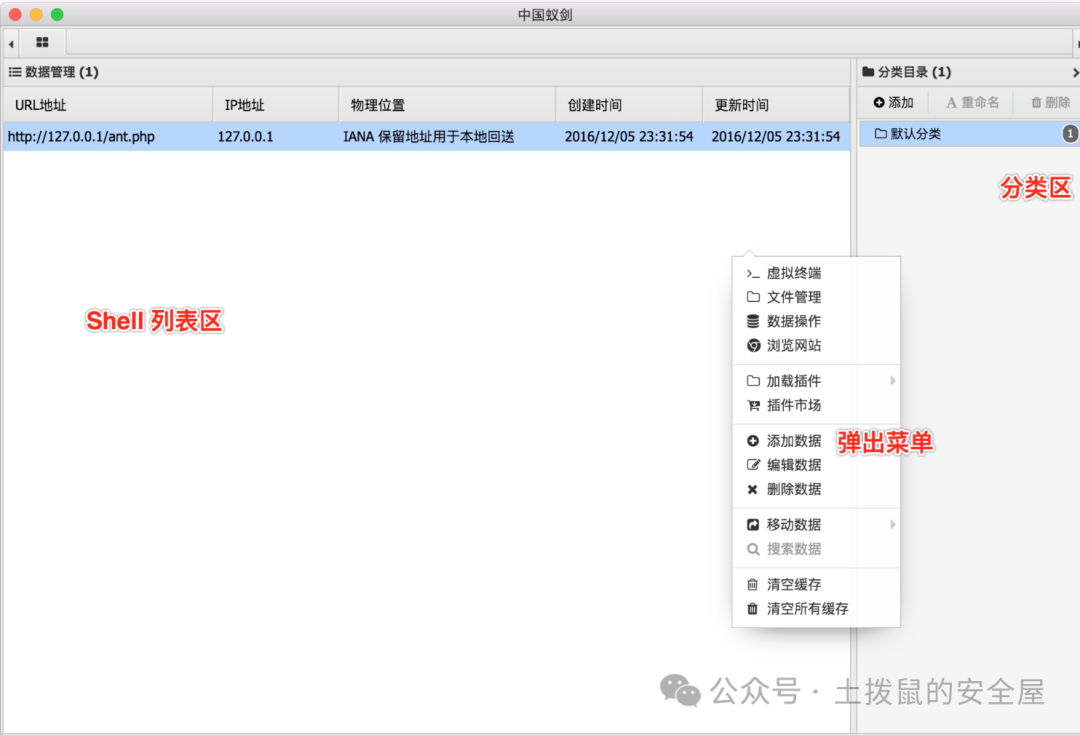The height and width of the screenshot is (735, 1080).
Task: Click the plus circle icon beside 添加数据
Action: click(x=753, y=441)
